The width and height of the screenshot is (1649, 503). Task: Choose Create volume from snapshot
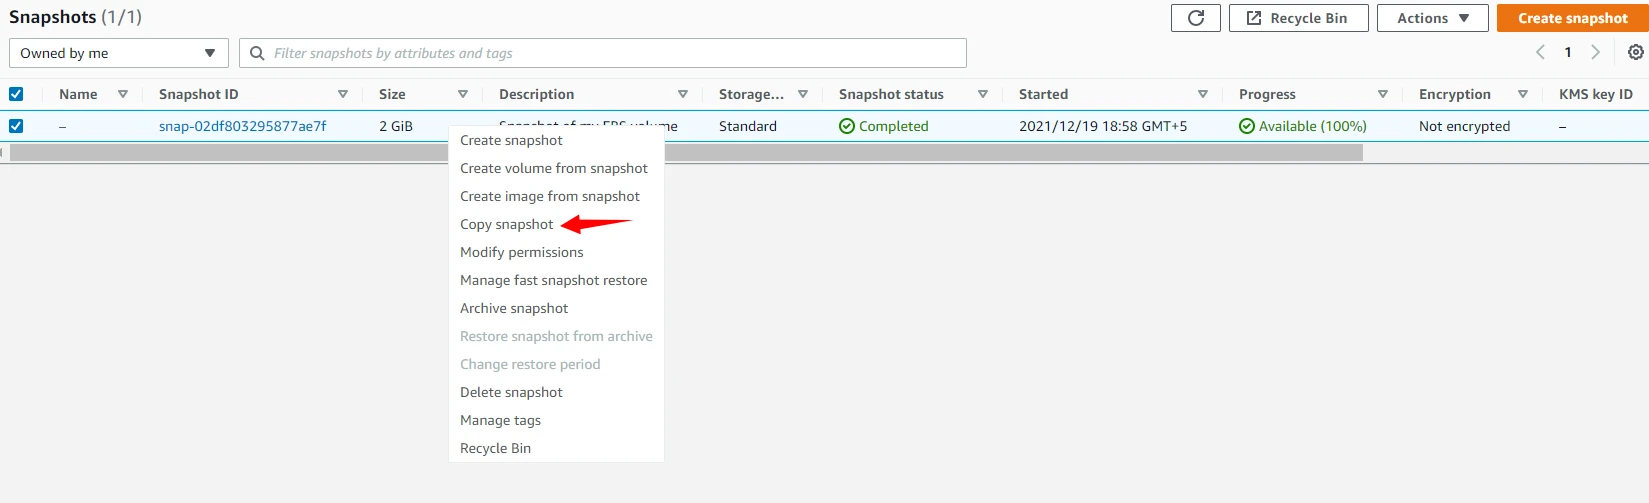coord(553,168)
